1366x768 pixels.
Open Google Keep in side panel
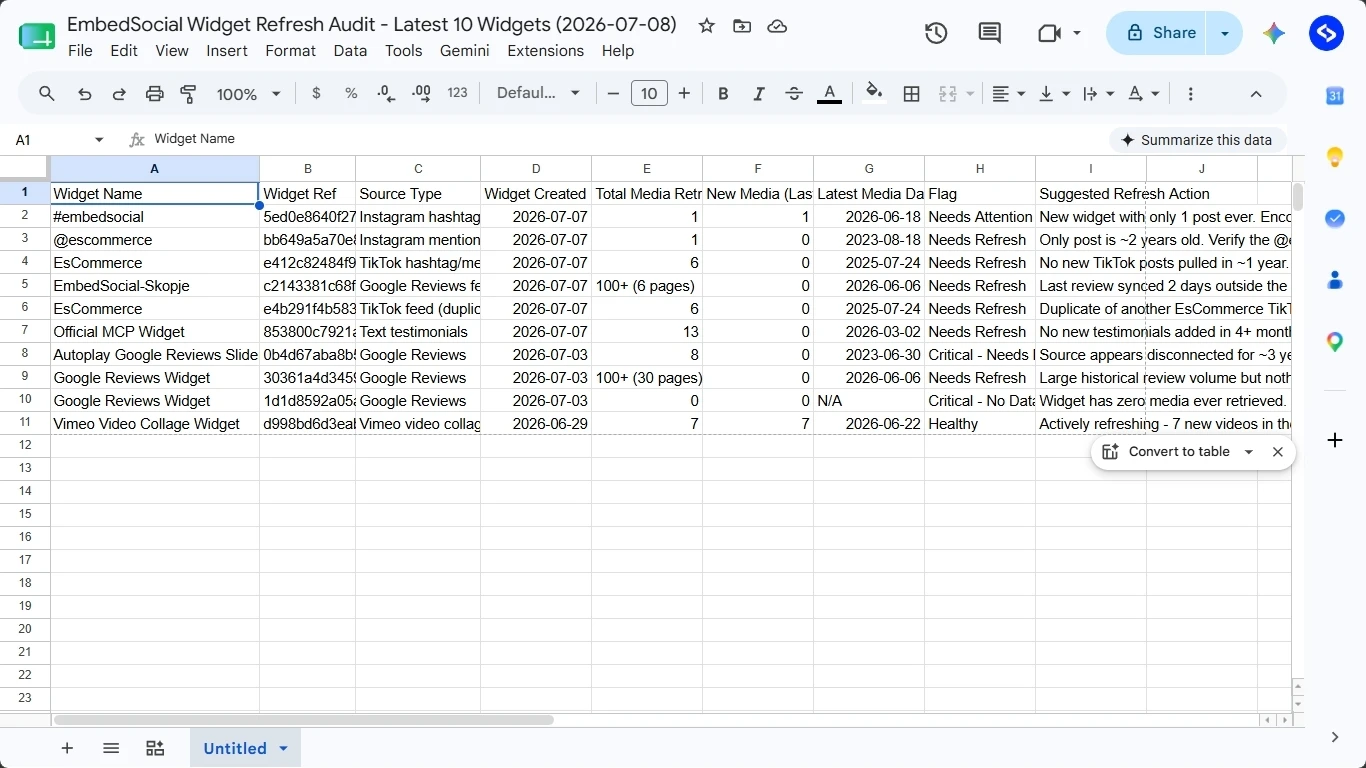pos(1335,157)
